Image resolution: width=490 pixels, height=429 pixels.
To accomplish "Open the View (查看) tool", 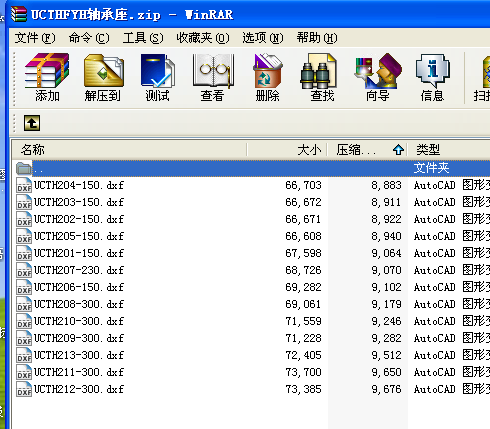I will (213, 77).
